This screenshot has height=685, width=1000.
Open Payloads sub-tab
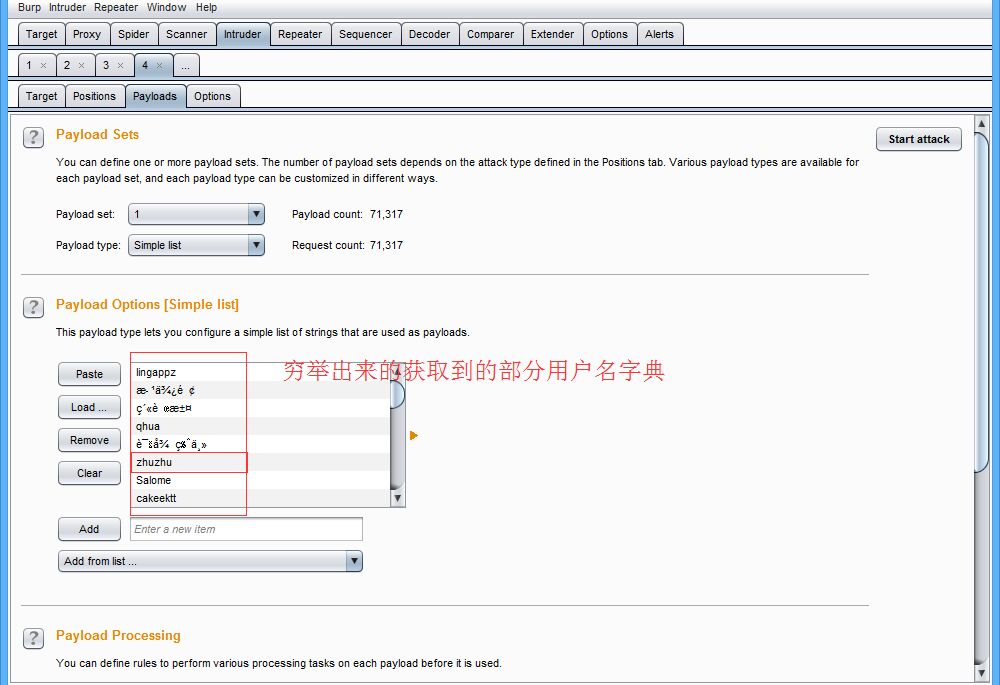155,96
